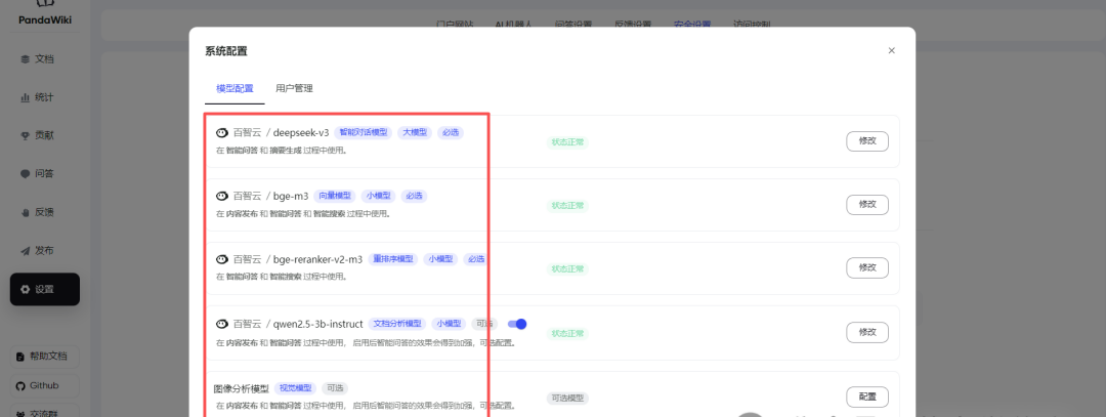This screenshot has height=417, width=1106.
Task: Close the 系统配置 dialog
Action: click(891, 51)
